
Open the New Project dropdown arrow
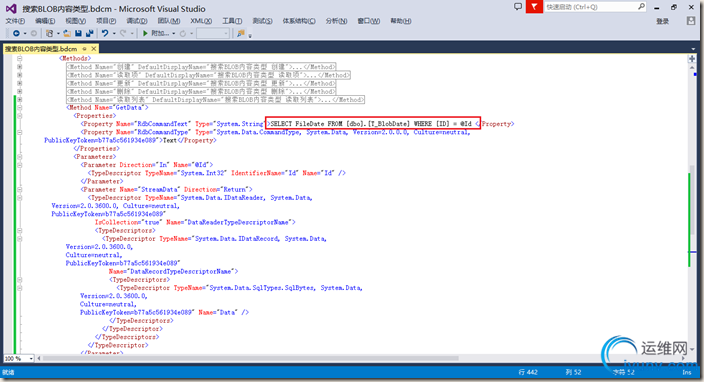pyautogui.click(x=58, y=33)
